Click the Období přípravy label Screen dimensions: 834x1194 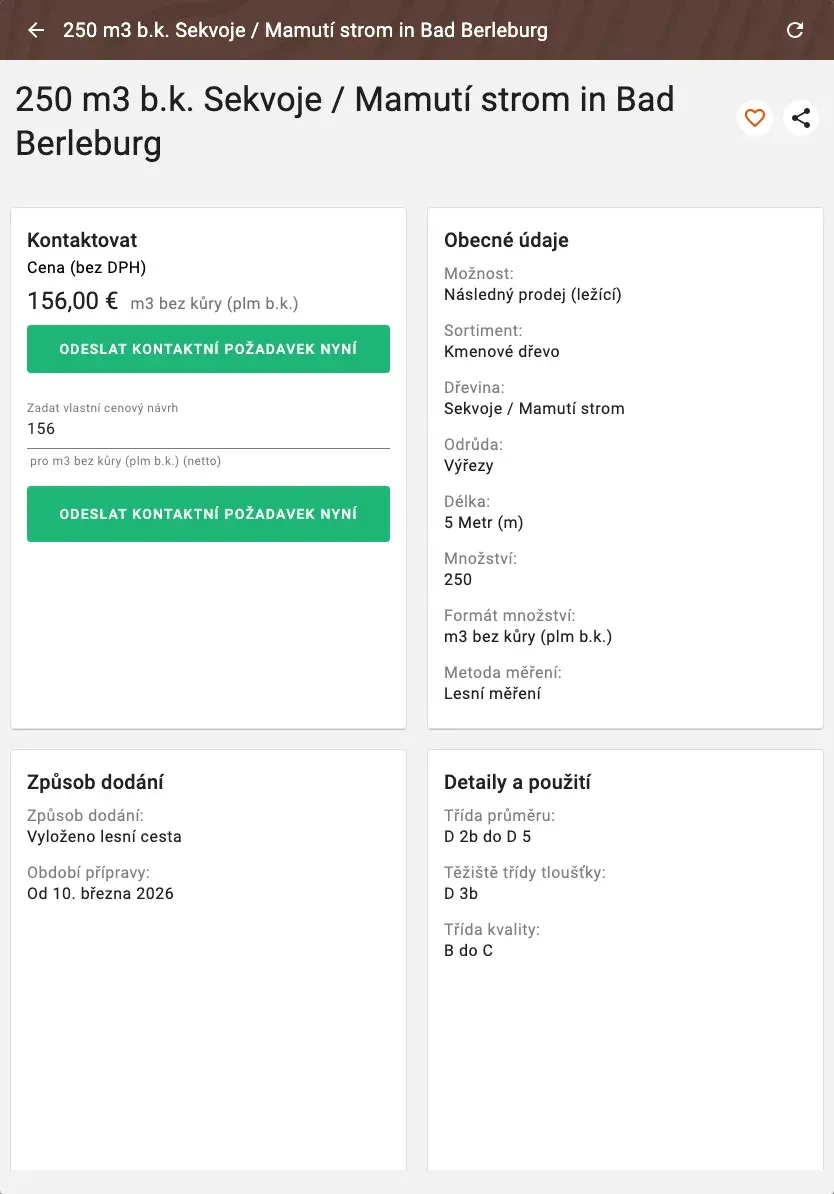coord(88,873)
